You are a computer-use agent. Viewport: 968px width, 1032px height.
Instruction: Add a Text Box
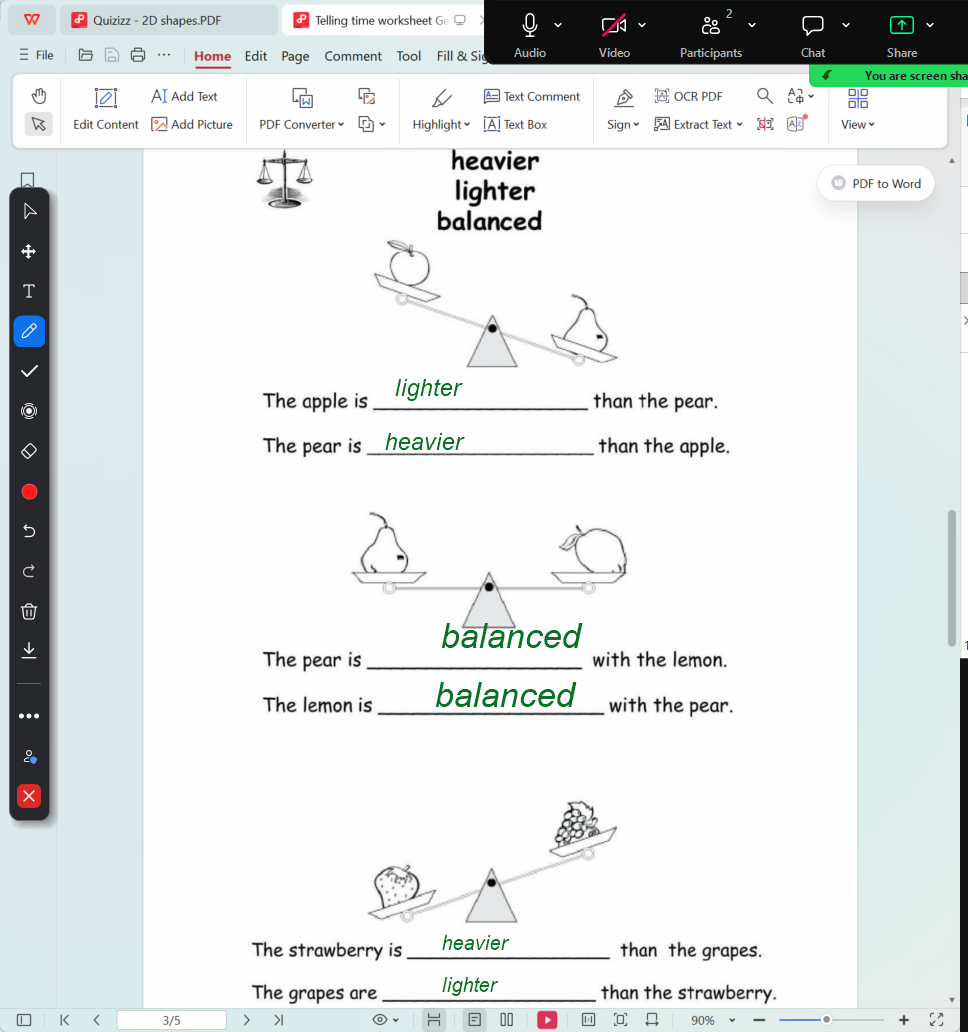(x=515, y=124)
